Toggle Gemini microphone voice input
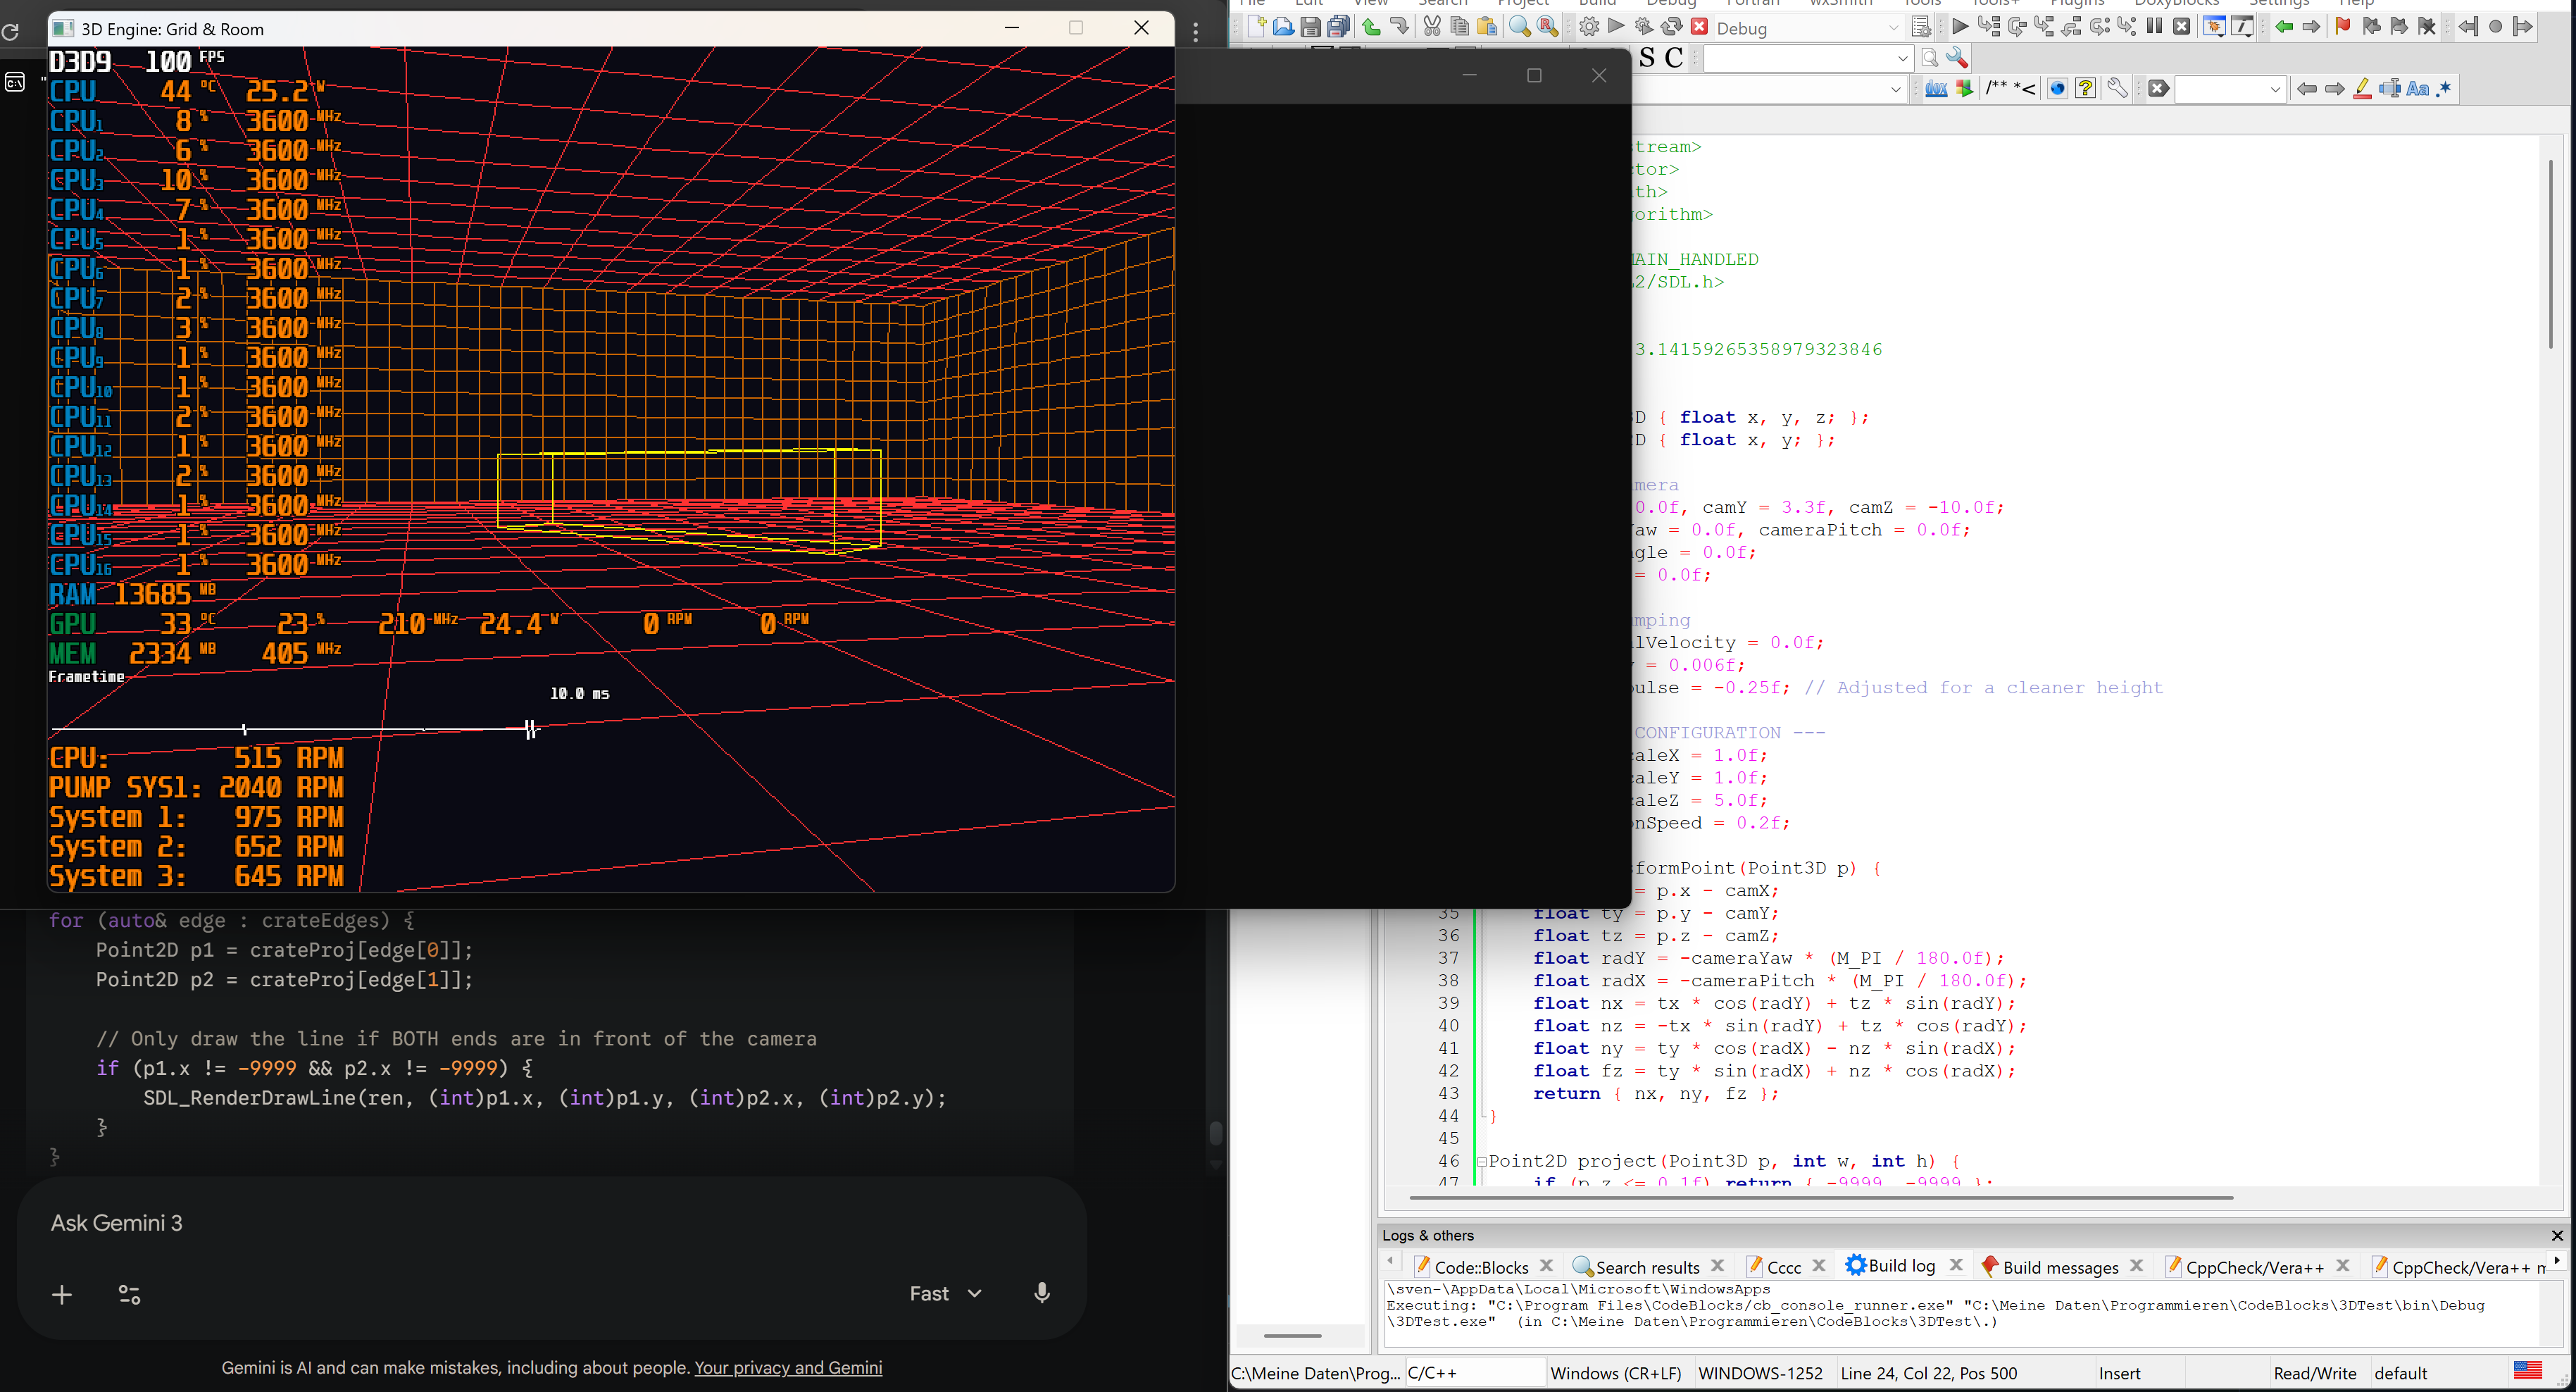 click(x=1042, y=1293)
